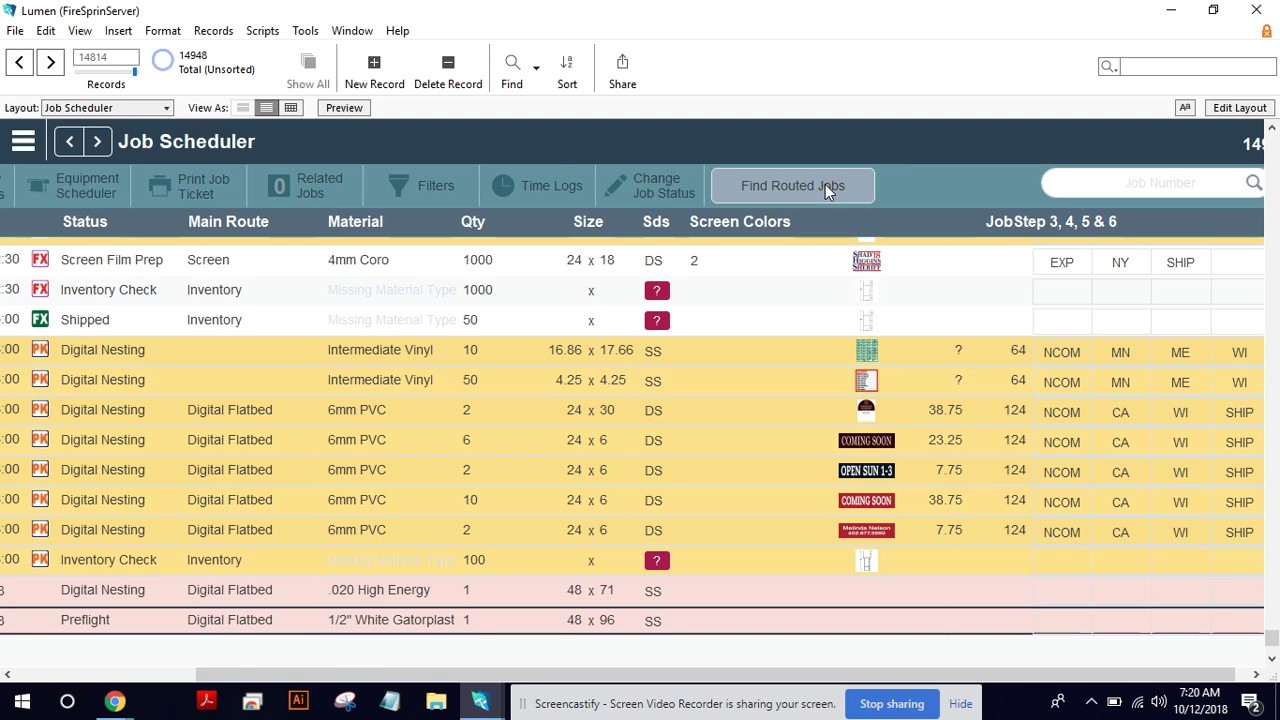Click the Job Number search magnifier icon
The height and width of the screenshot is (720, 1280).
coord(1254,183)
